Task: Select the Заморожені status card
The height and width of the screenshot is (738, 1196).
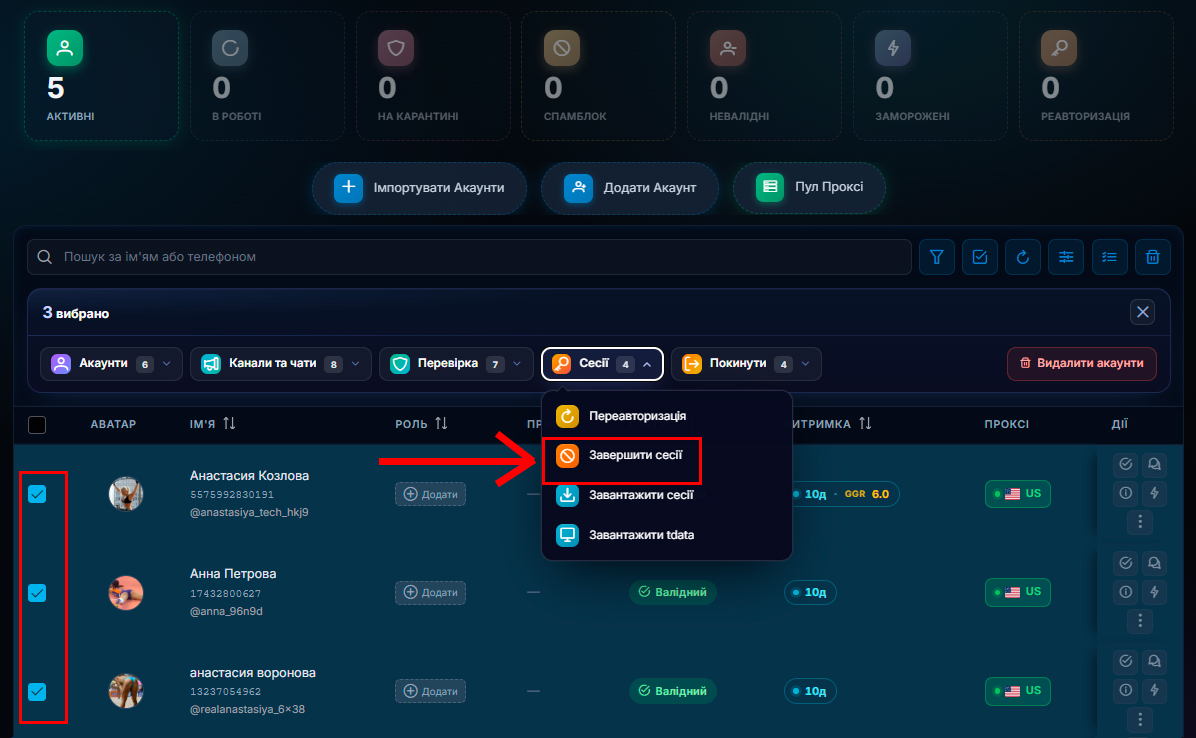Action: (931, 76)
